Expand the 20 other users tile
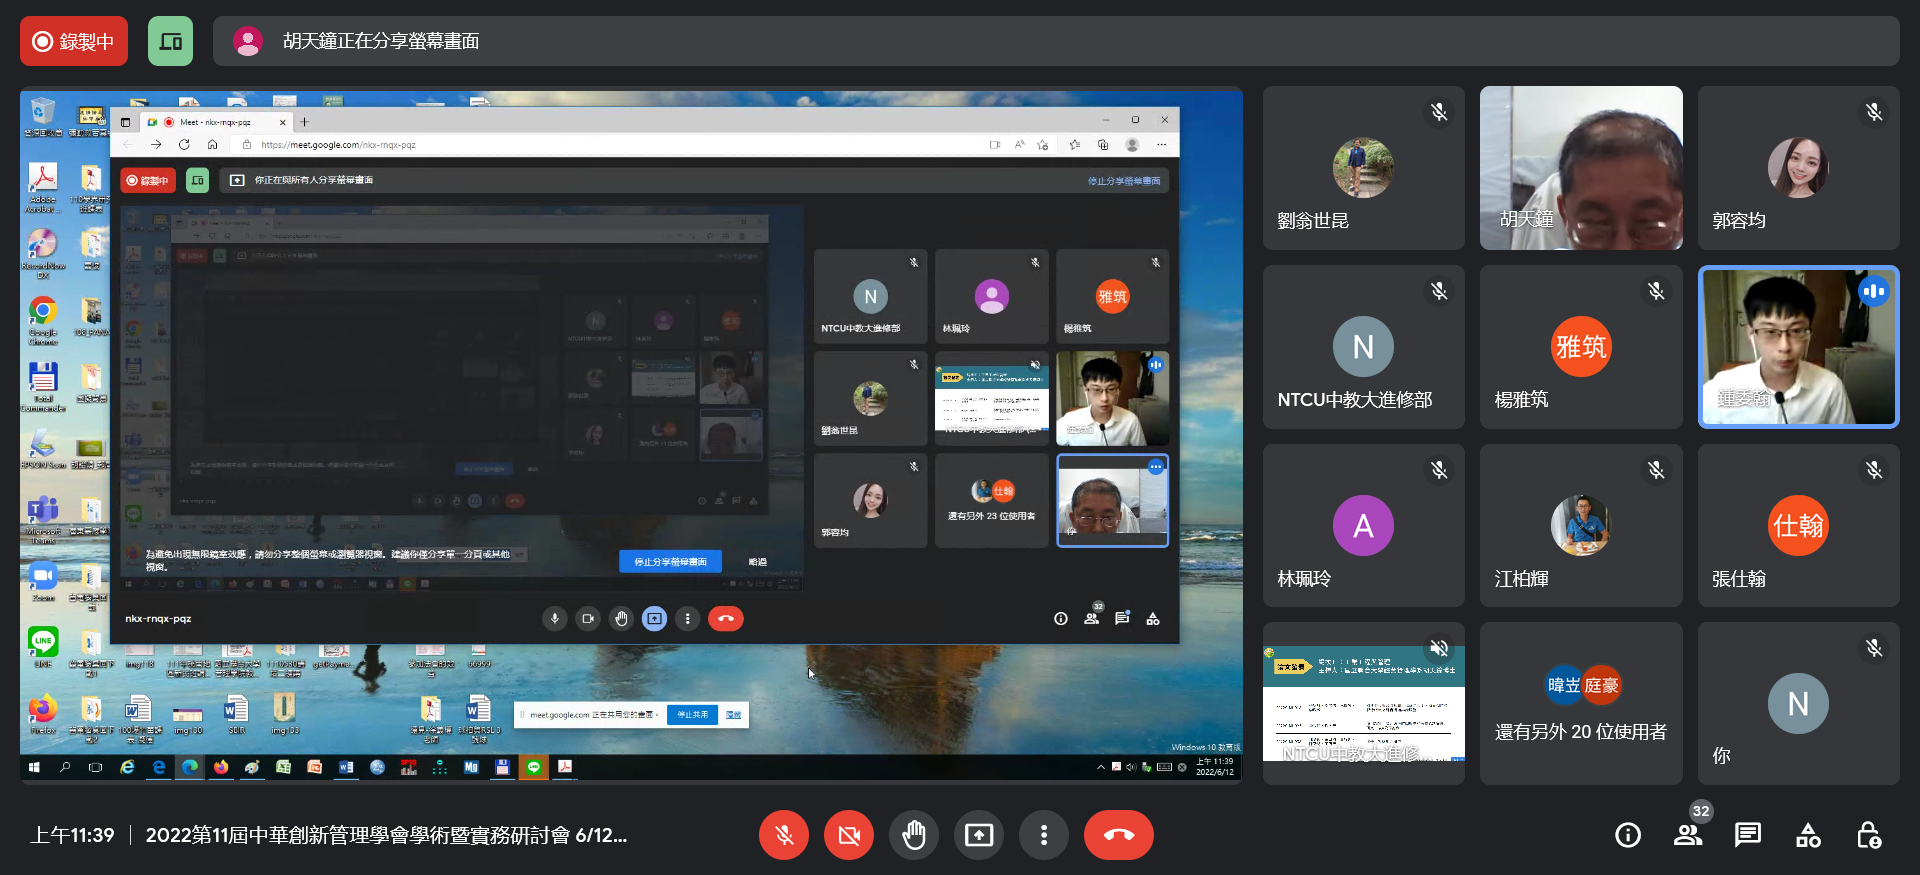Viewport: 1920px width, 875px height. 1581,704
